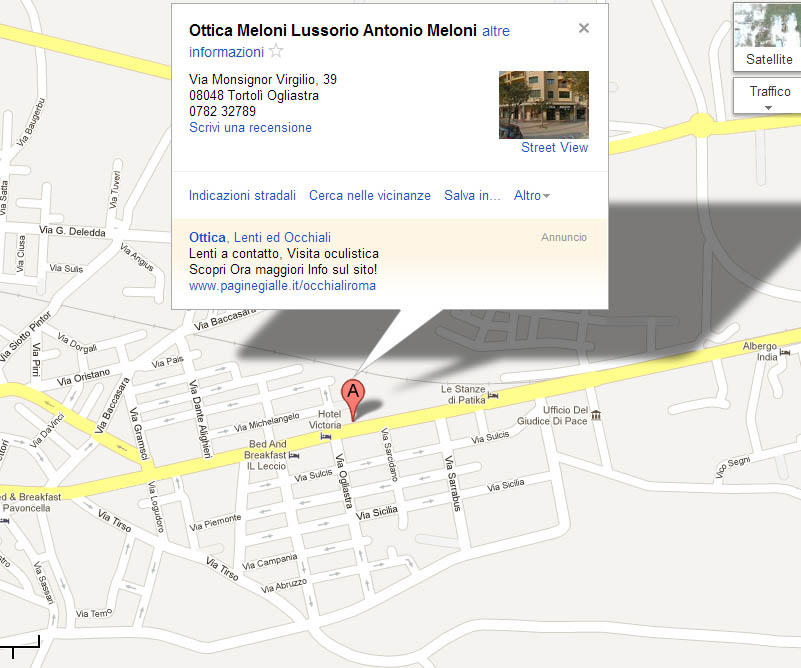Click 'Scrivi una recensione' link
Image resolution: width=801 pixels, height=668 pixels.
coord(250,128)
